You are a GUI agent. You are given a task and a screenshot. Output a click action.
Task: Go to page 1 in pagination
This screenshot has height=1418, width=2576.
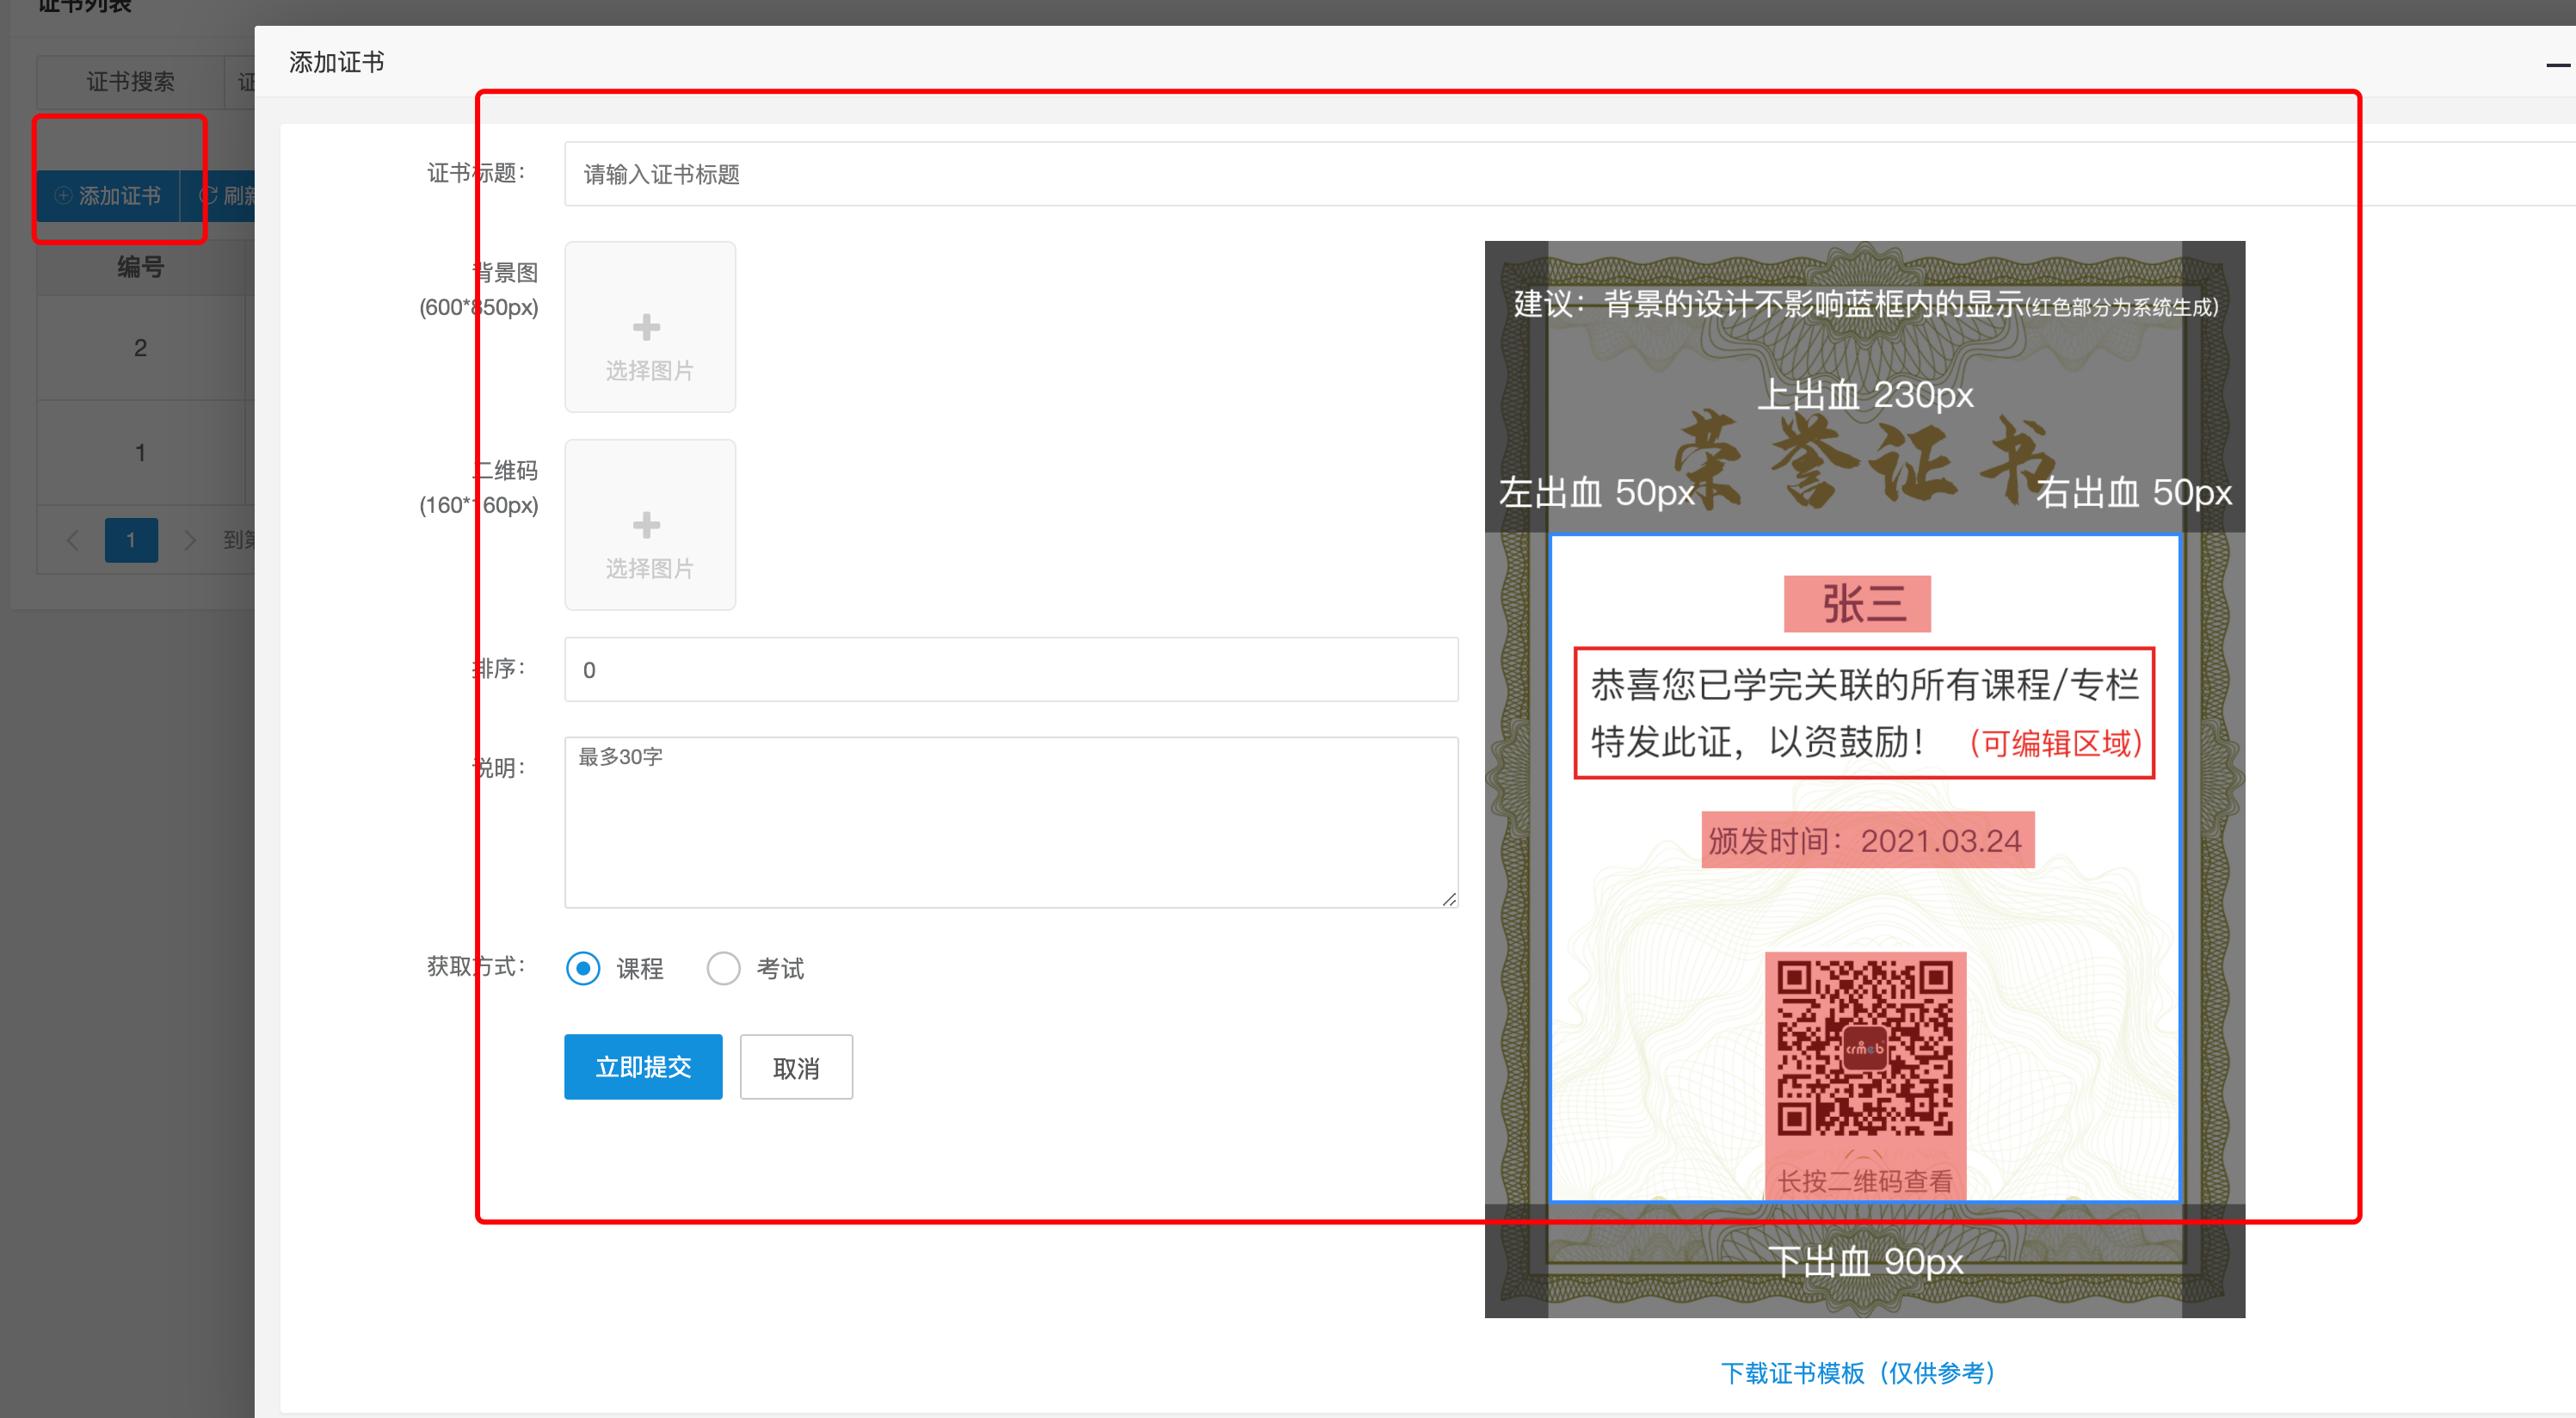pyautogui.click(x=131, y=540)
